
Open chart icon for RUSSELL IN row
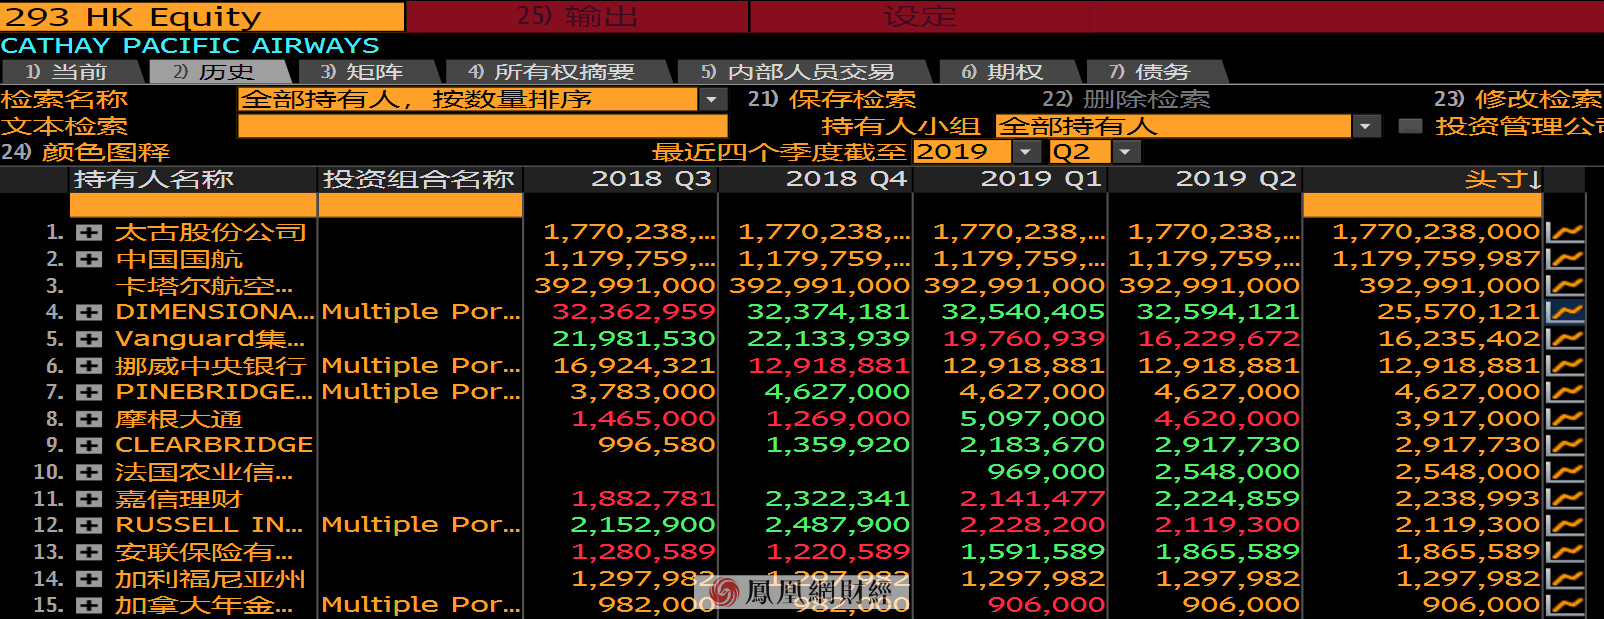[1565, 525]
